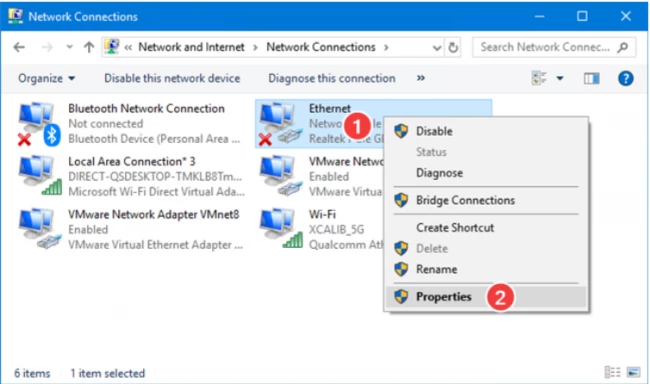650x384 pixels.
Task: Click the refresh icon in address bar
Action: pos(453,47)
